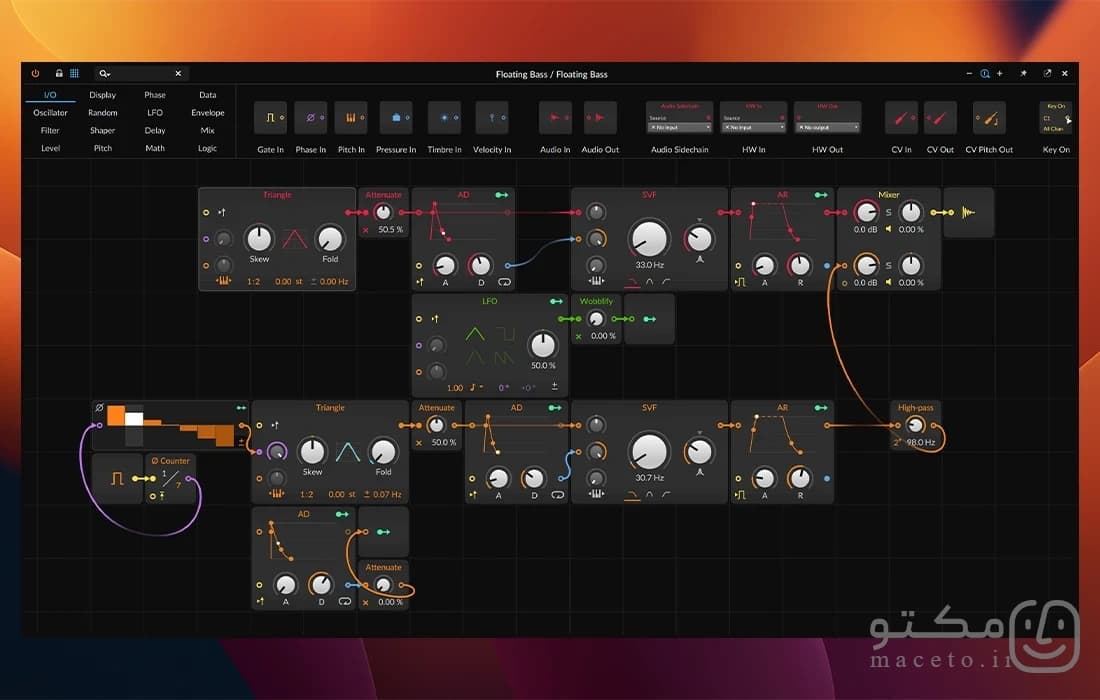The image size is (1100, 700).
Task: Click the lock icon in title bar
Action: click(x=59, y=73)
